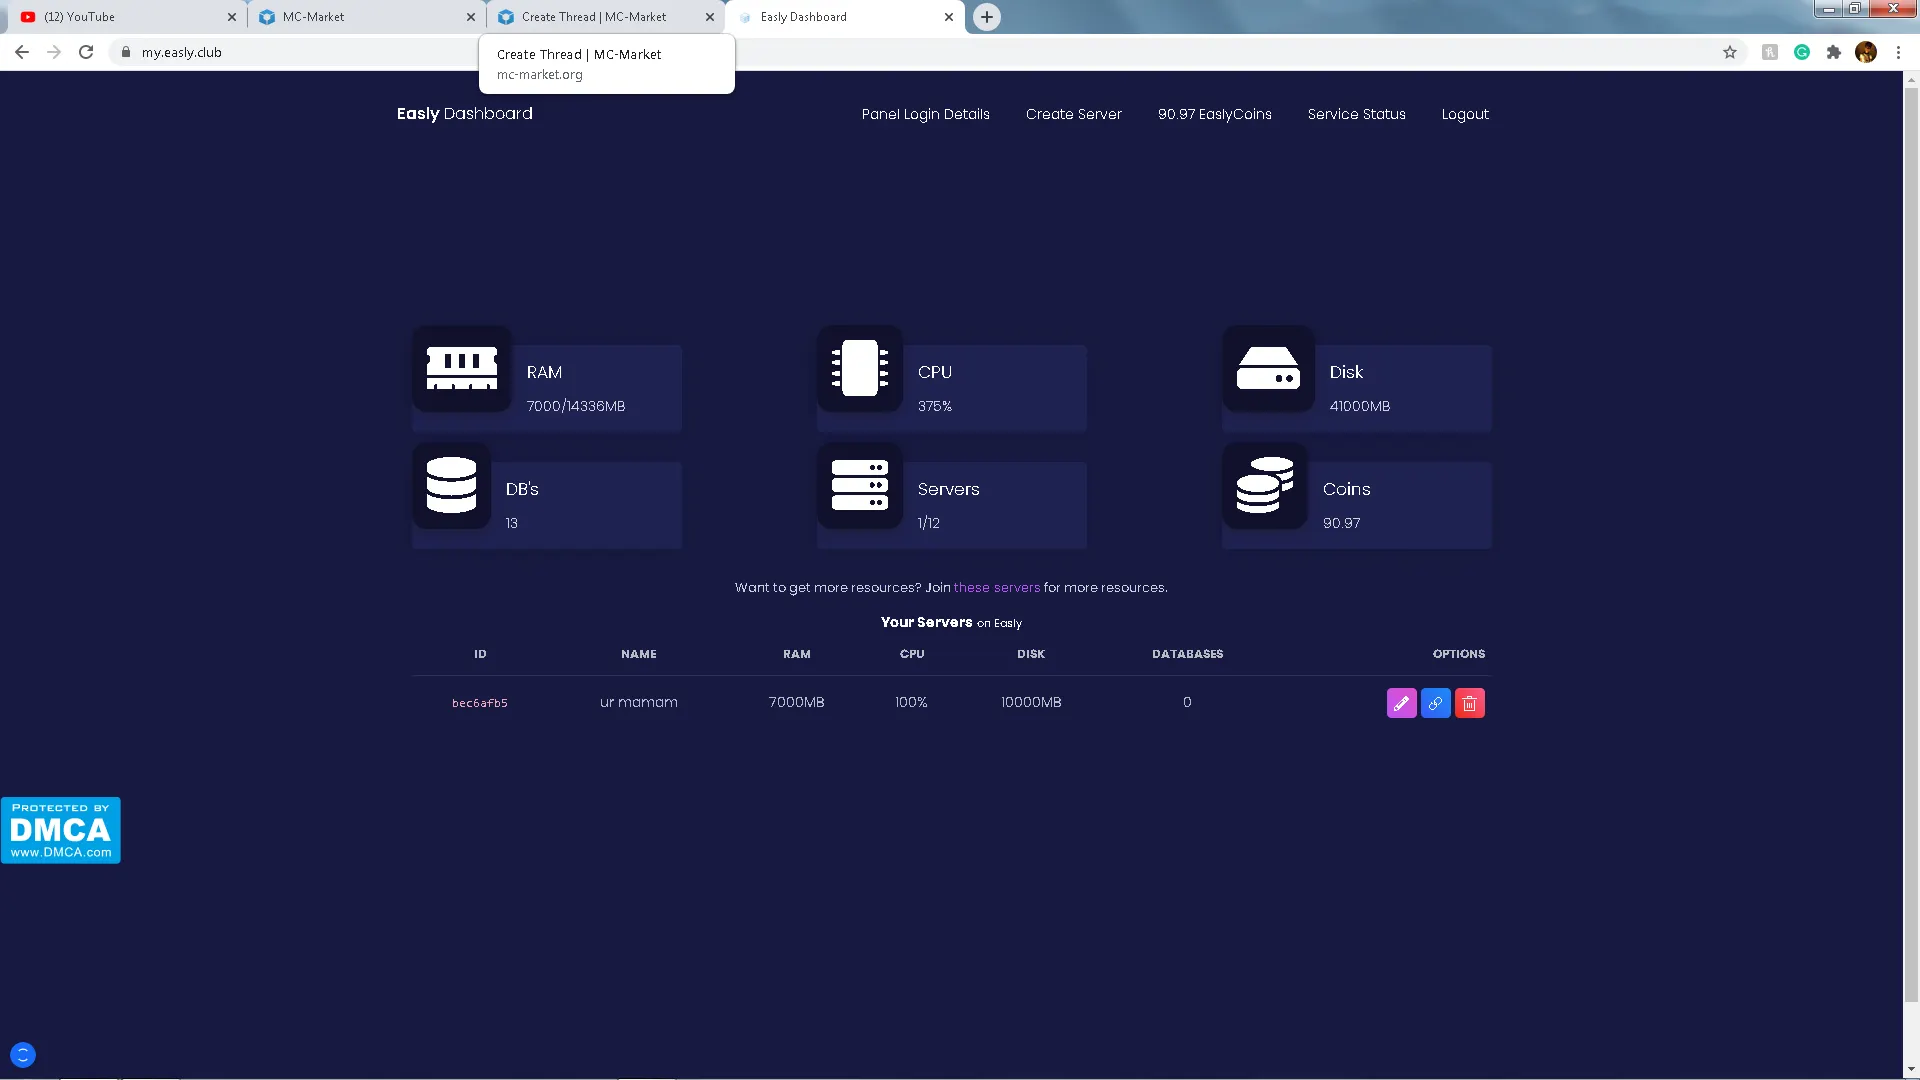Click the Servers rack icon
Image resolution: width=1920 pixels, height=1080 pixels.
coord(860,485)
